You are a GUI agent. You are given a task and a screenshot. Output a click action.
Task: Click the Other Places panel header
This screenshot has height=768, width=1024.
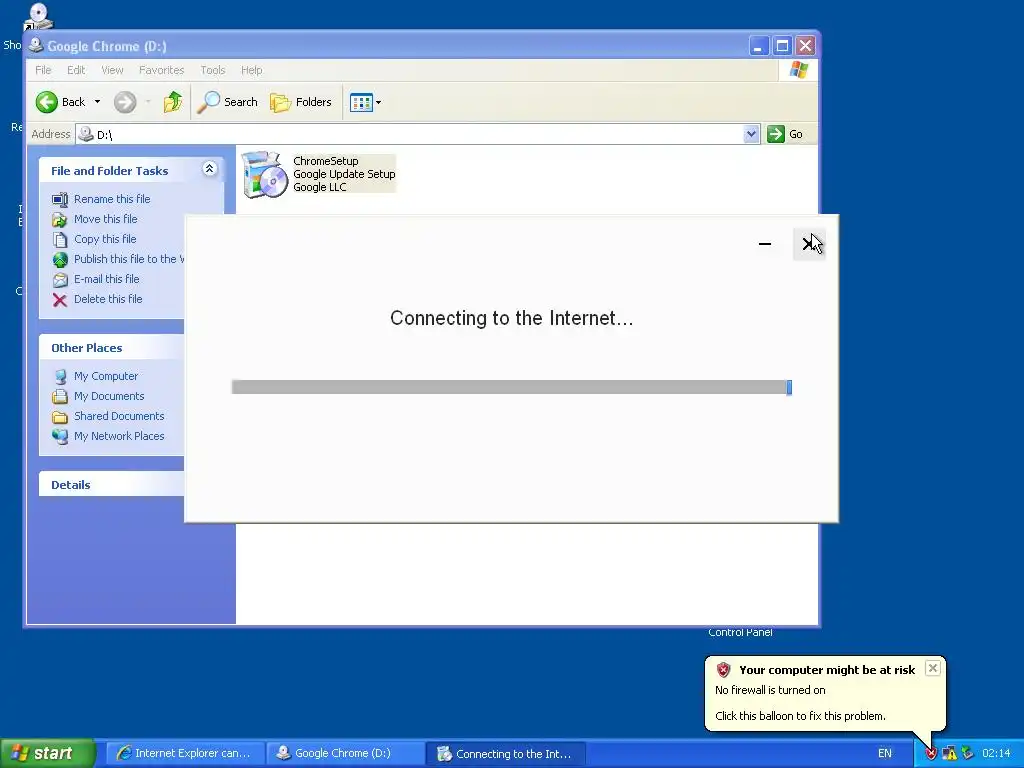click(111, 347)
